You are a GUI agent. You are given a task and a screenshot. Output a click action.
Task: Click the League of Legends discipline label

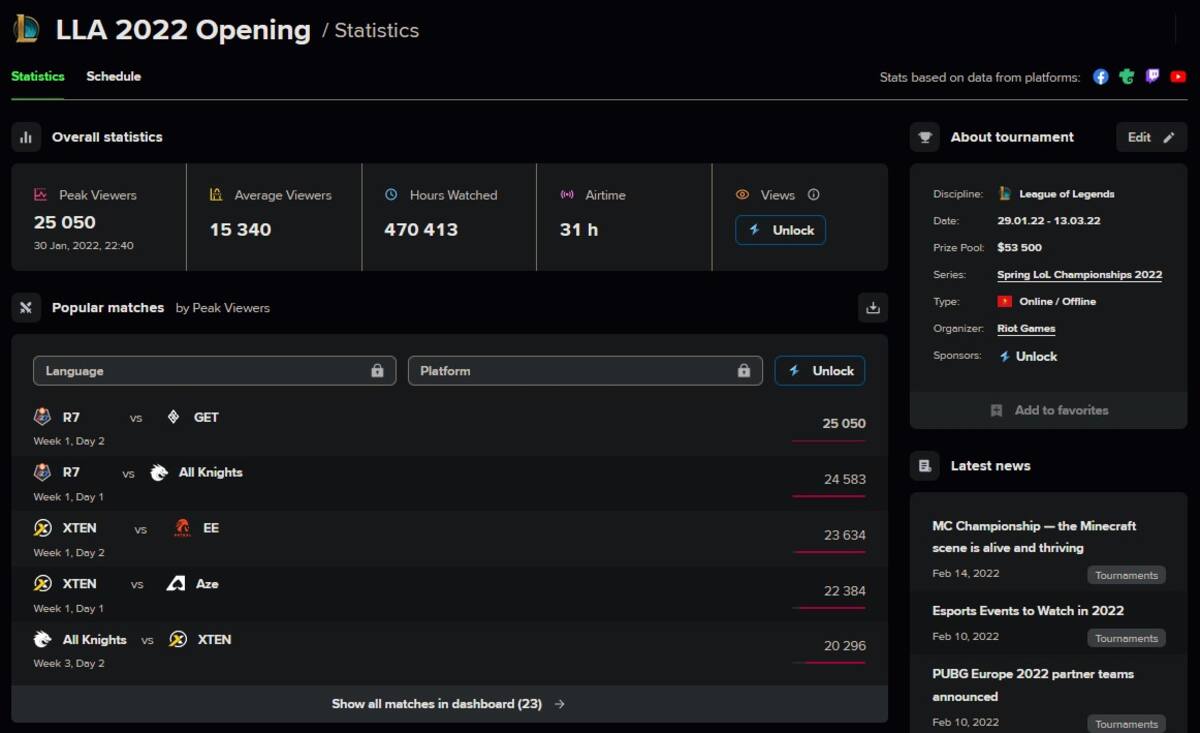pos(1066,194)
